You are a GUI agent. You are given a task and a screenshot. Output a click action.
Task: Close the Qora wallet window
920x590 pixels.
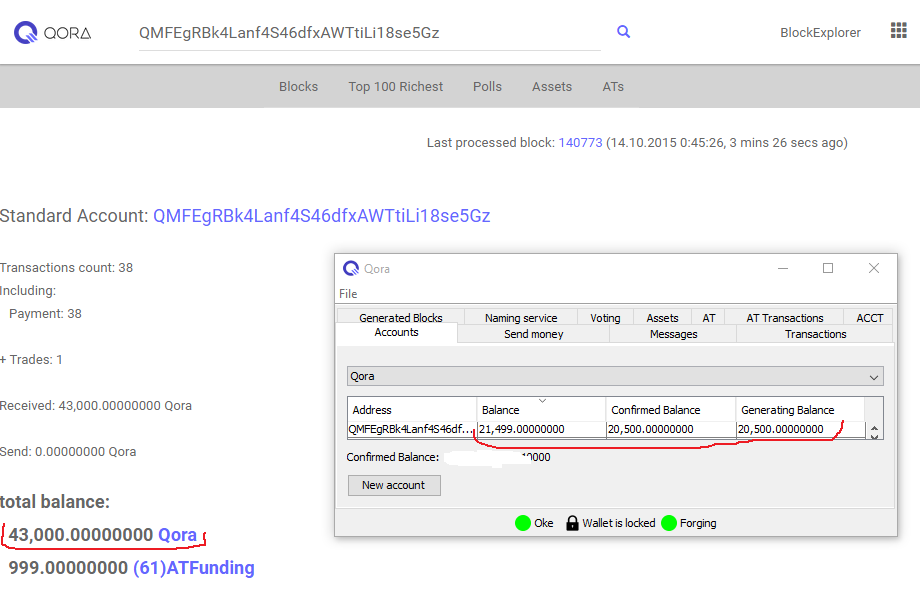(874, 269)
